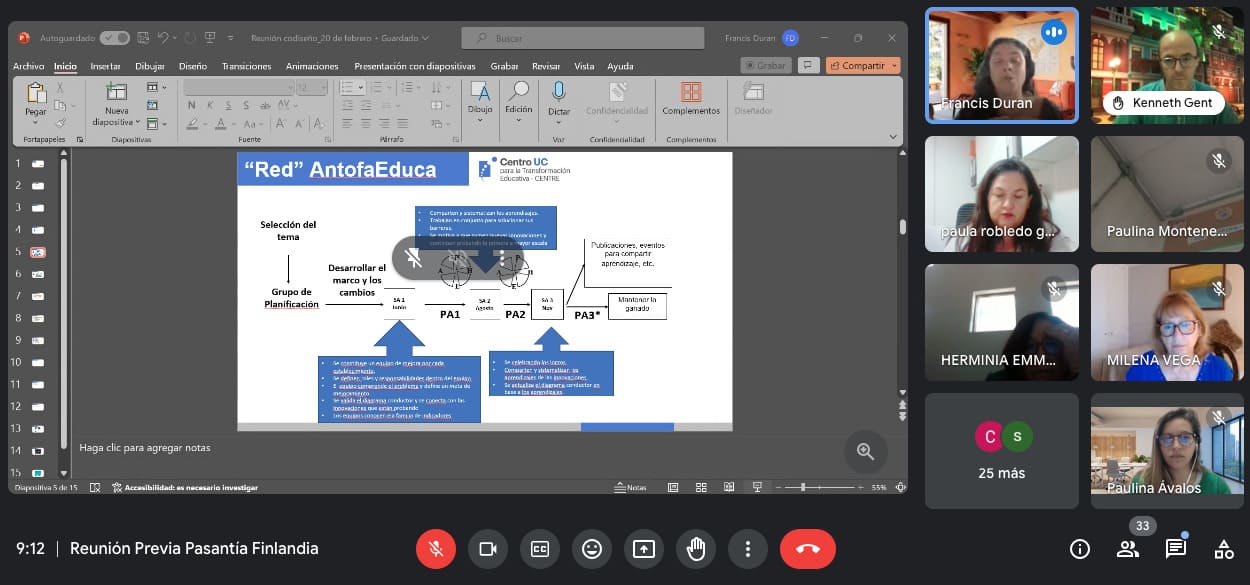Leave the call with red hang-up button
The image size is (1250, 585).
tap(808, 549)
